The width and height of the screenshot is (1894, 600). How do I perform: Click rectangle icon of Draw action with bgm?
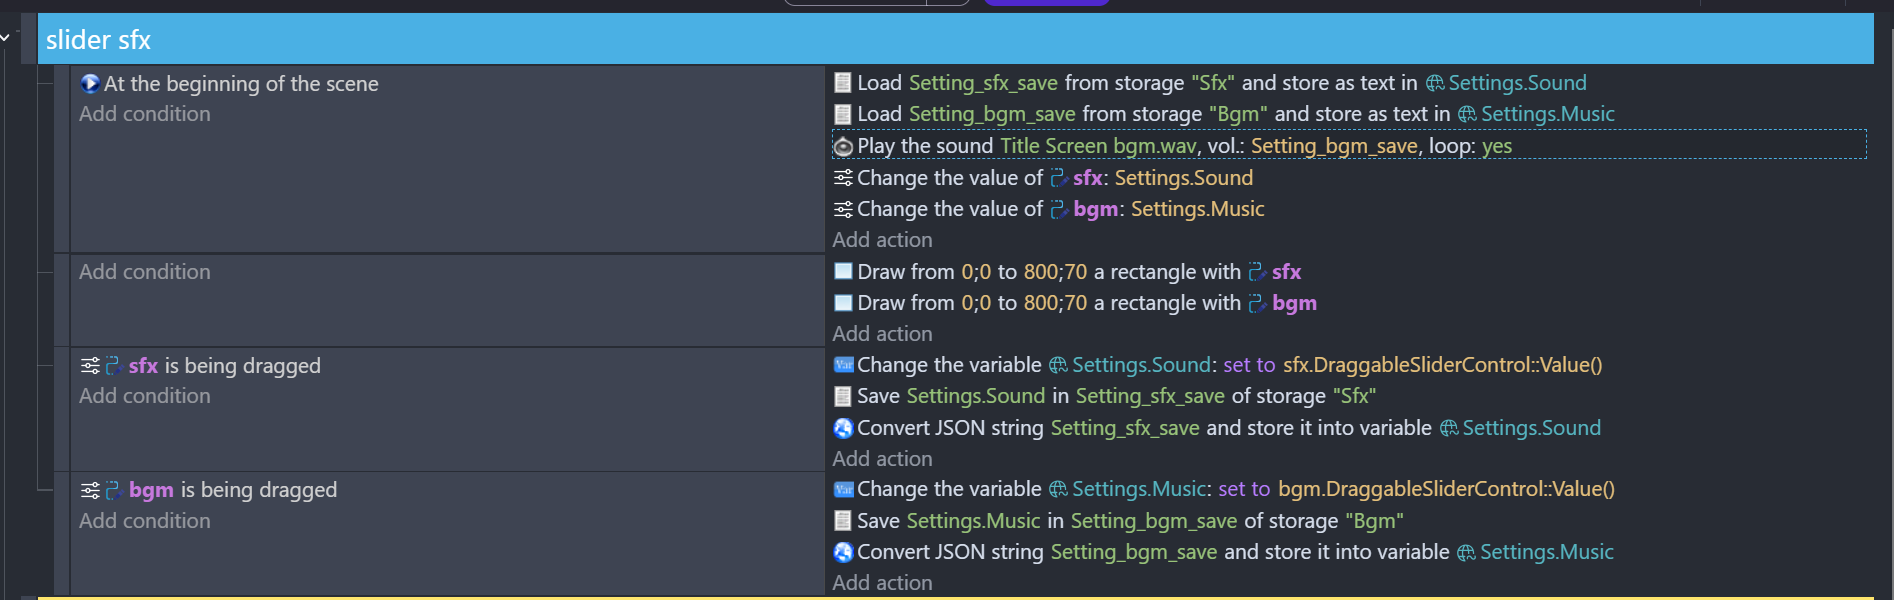pyautogui.click(x=843, y=303)
